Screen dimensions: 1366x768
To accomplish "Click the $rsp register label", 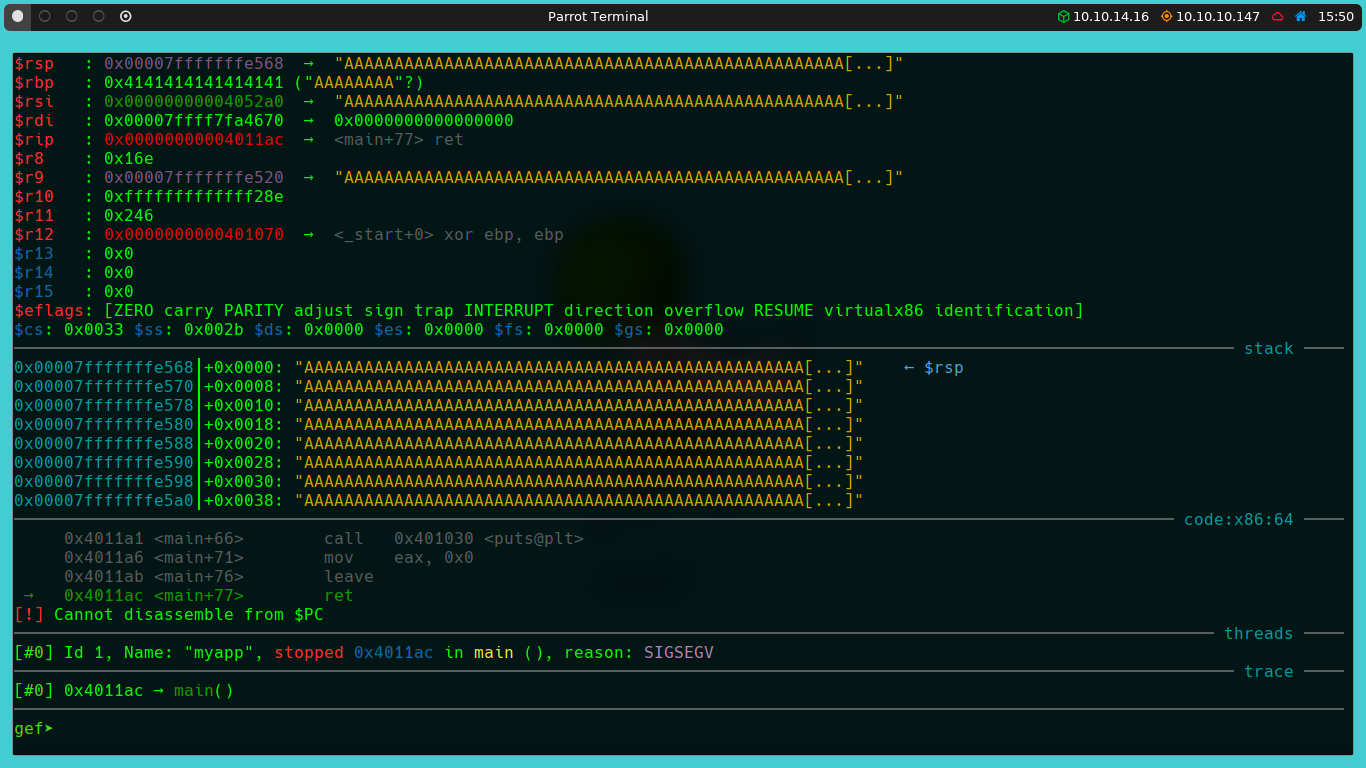I will [34, 64].
